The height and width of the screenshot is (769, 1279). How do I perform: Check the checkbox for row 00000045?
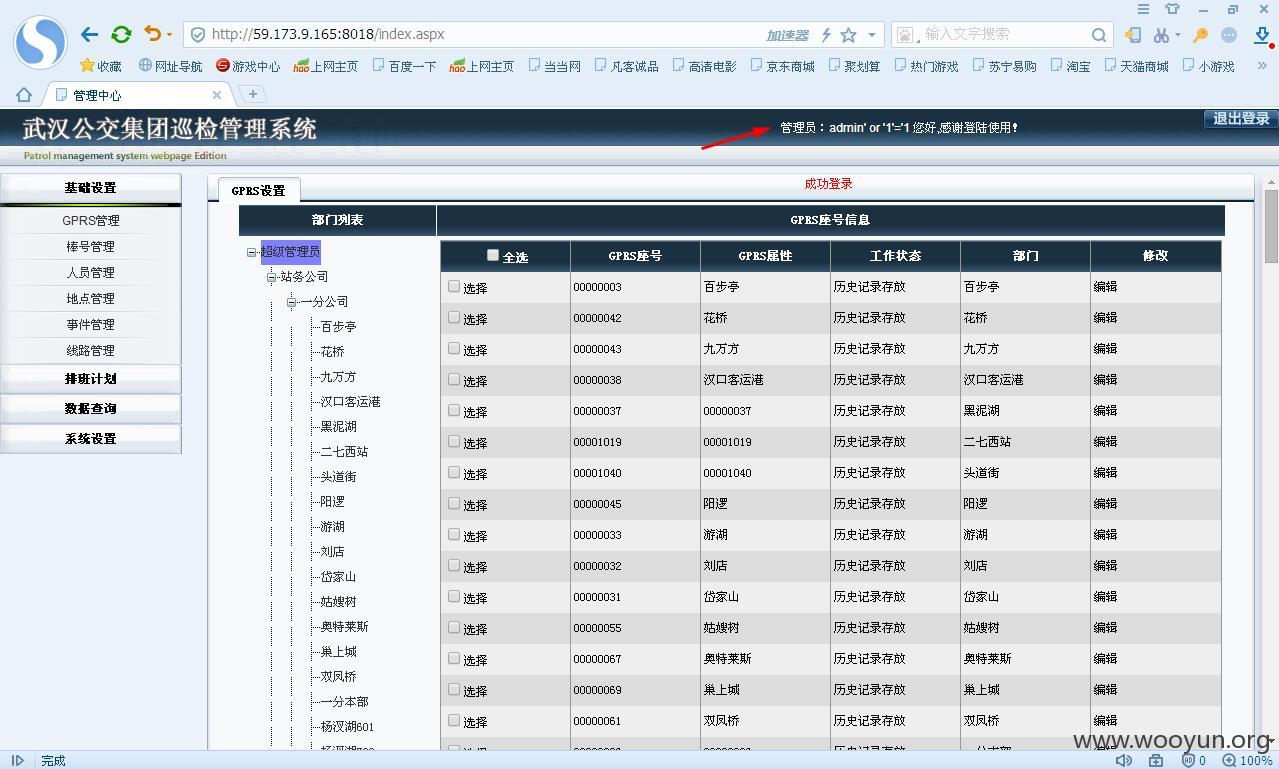tap(453, 503)
